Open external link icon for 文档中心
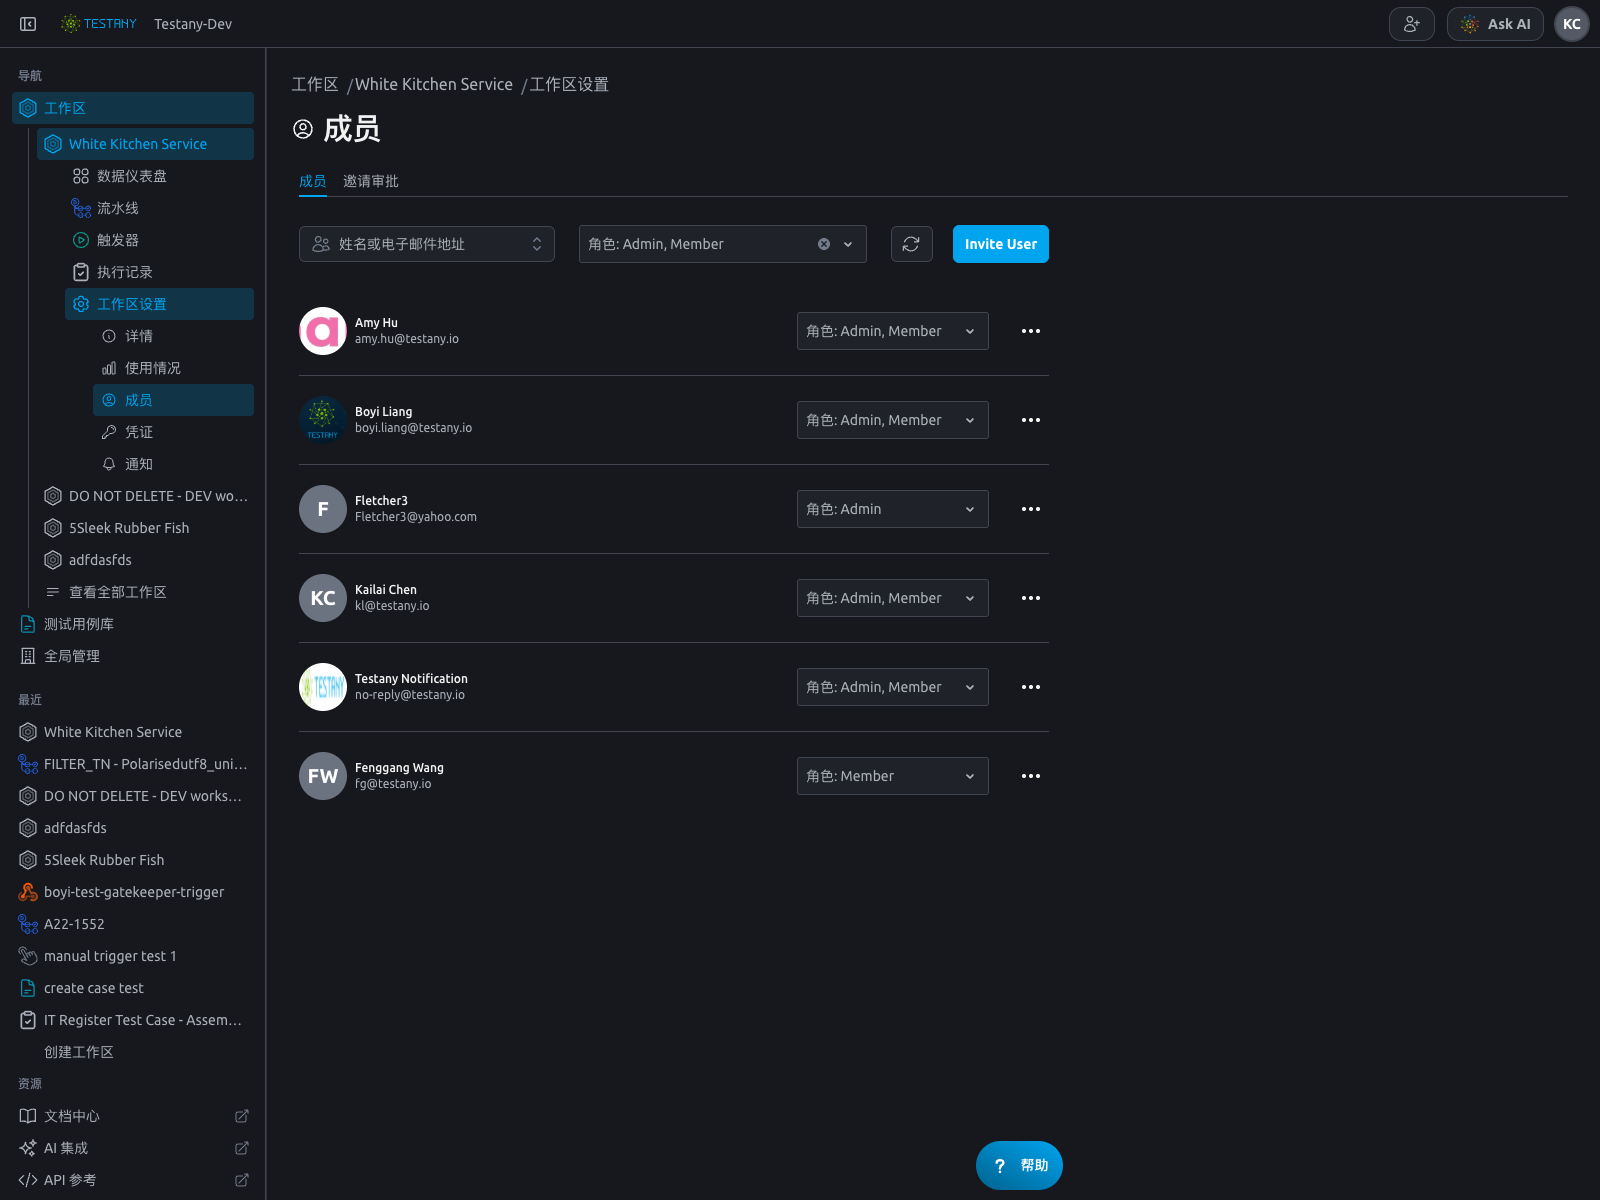 (x=242, y=1116)
